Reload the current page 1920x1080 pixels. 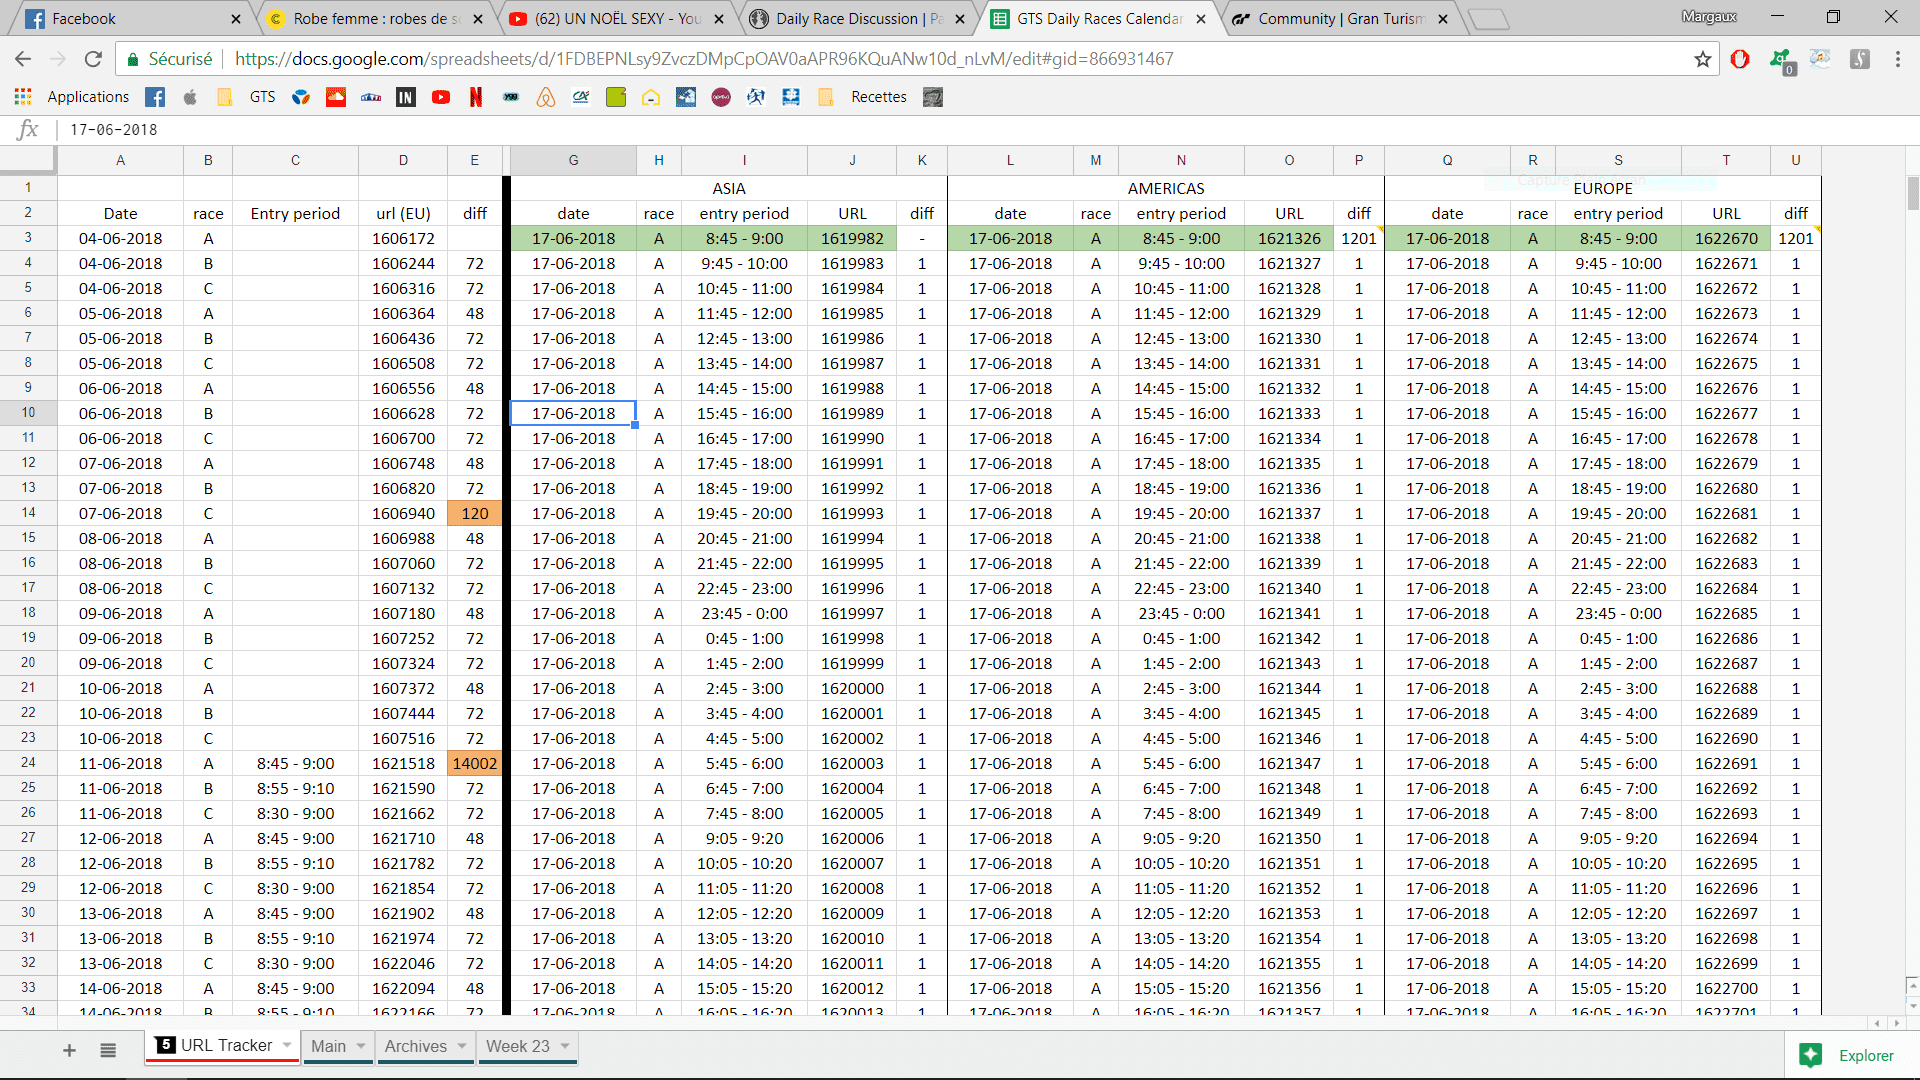93,59
